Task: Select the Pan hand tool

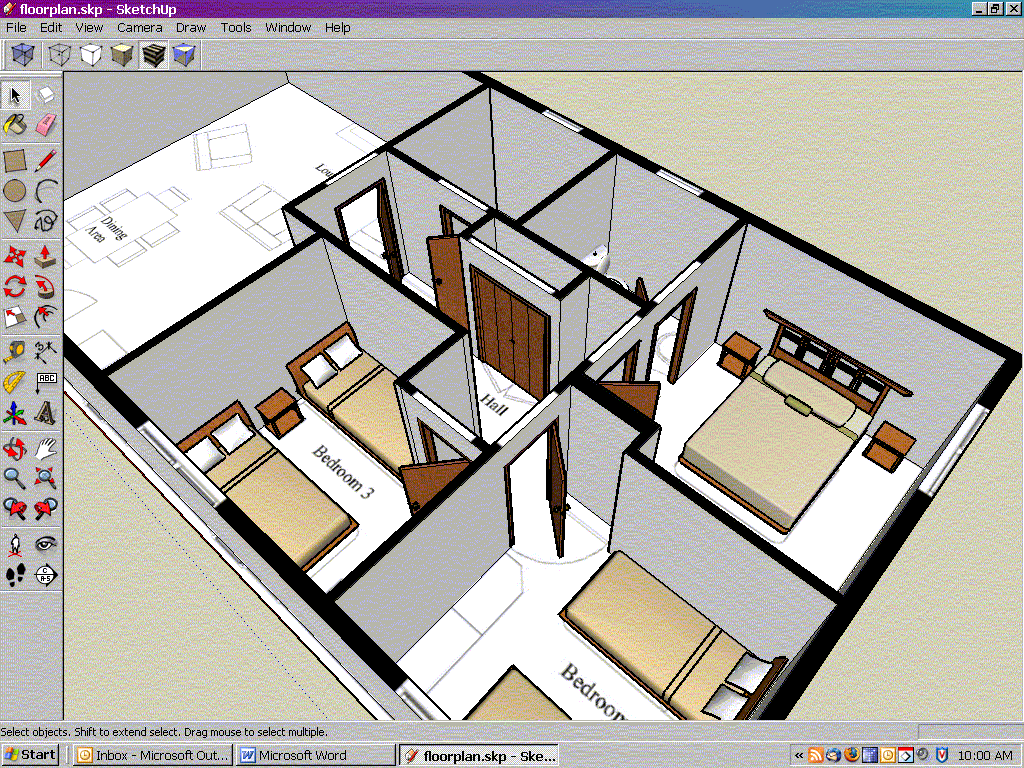Action: [46, 447]
